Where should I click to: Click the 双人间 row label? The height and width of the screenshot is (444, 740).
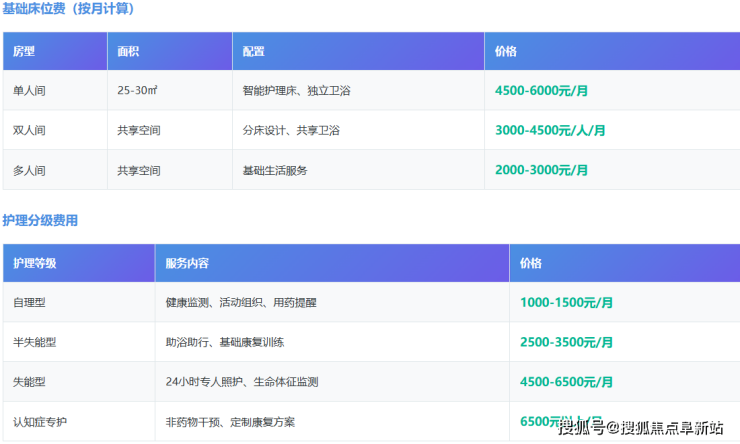point(29,130)
